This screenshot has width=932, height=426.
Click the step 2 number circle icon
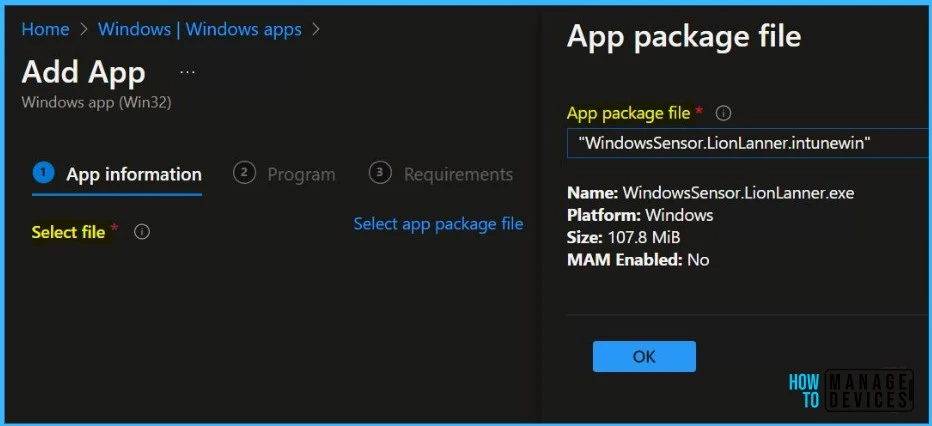click(x=244, y=173)
